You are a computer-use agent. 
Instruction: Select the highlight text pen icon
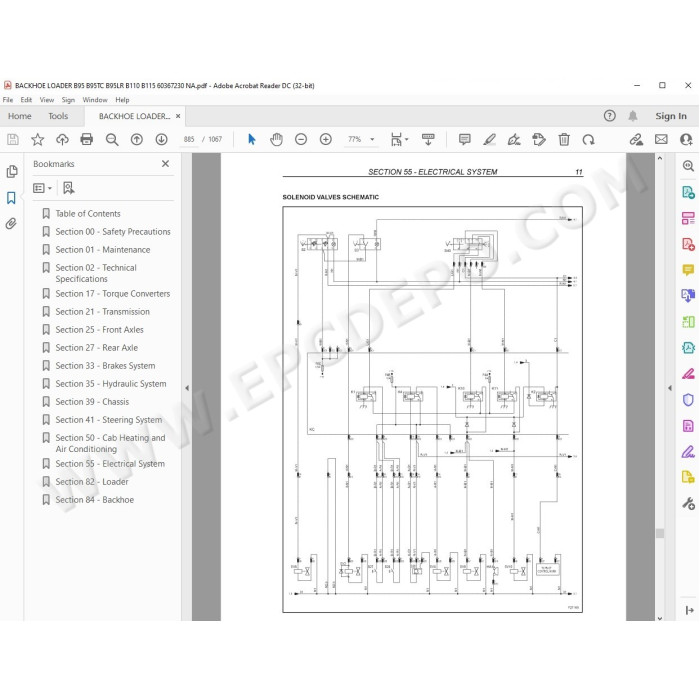[489, 140]
